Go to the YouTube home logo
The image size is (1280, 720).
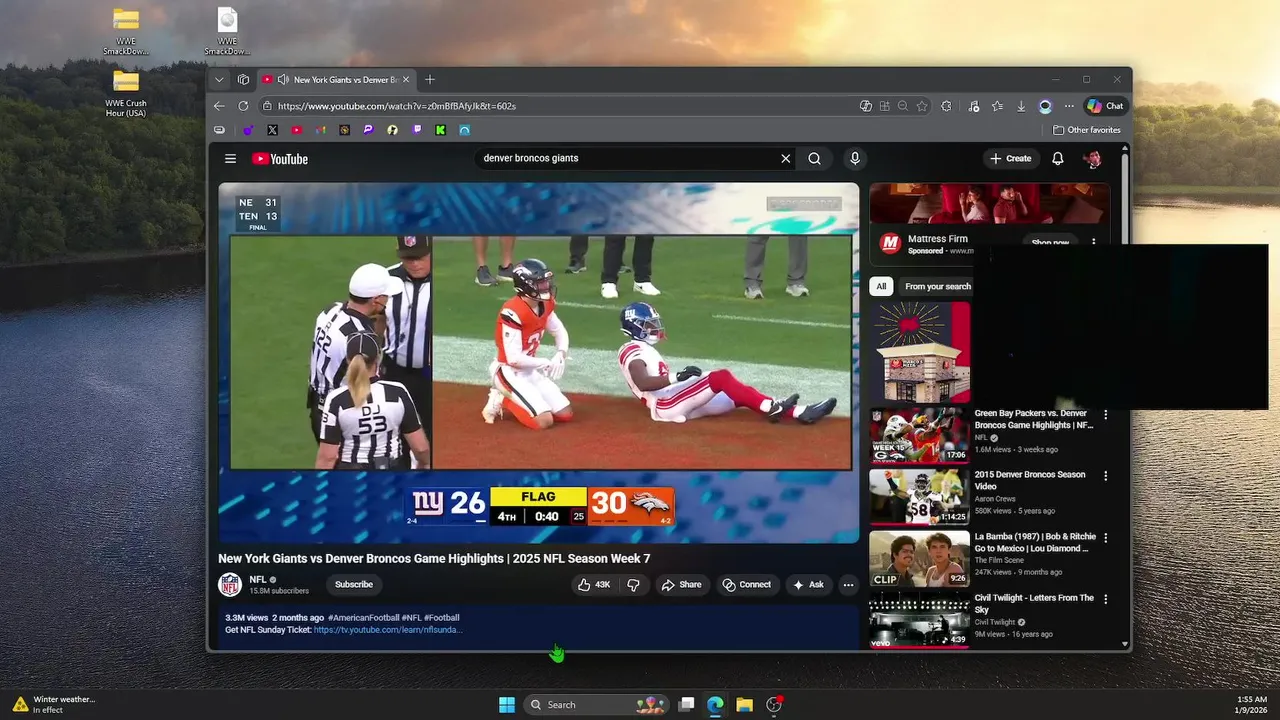[x=280, y=159]
